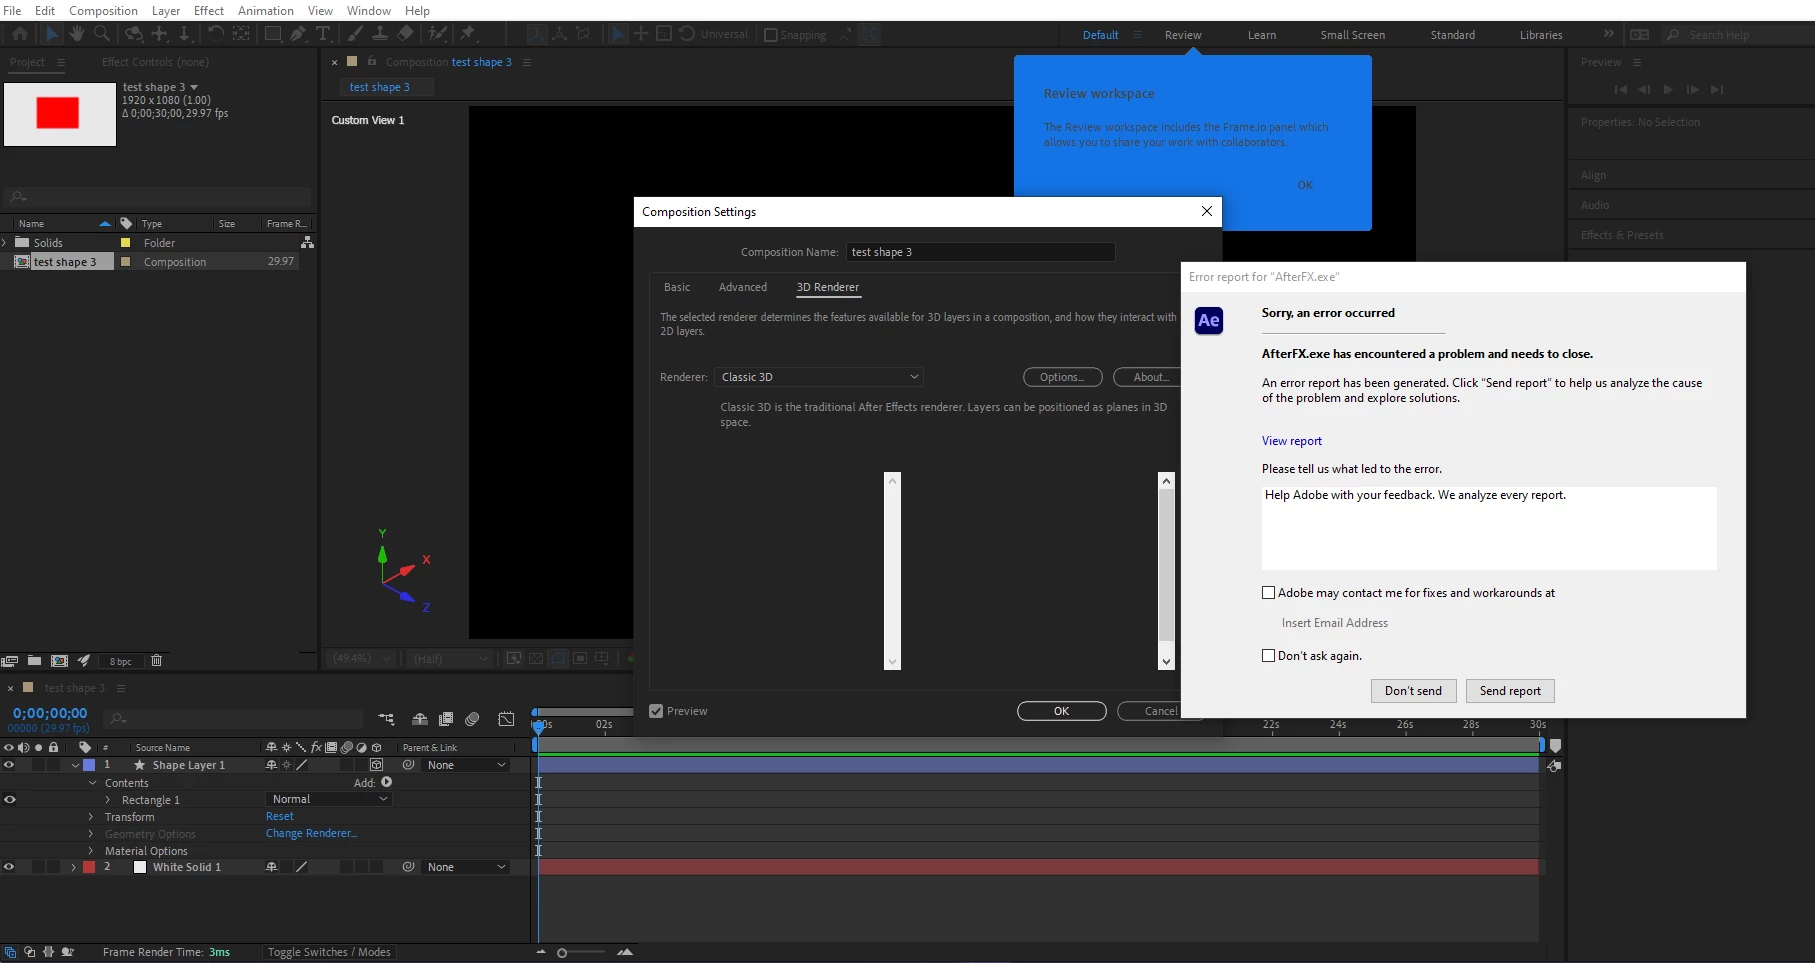Open the Renderer dropdown showing Classic 3D
The image size is (1815, 963).
(818, 377)
